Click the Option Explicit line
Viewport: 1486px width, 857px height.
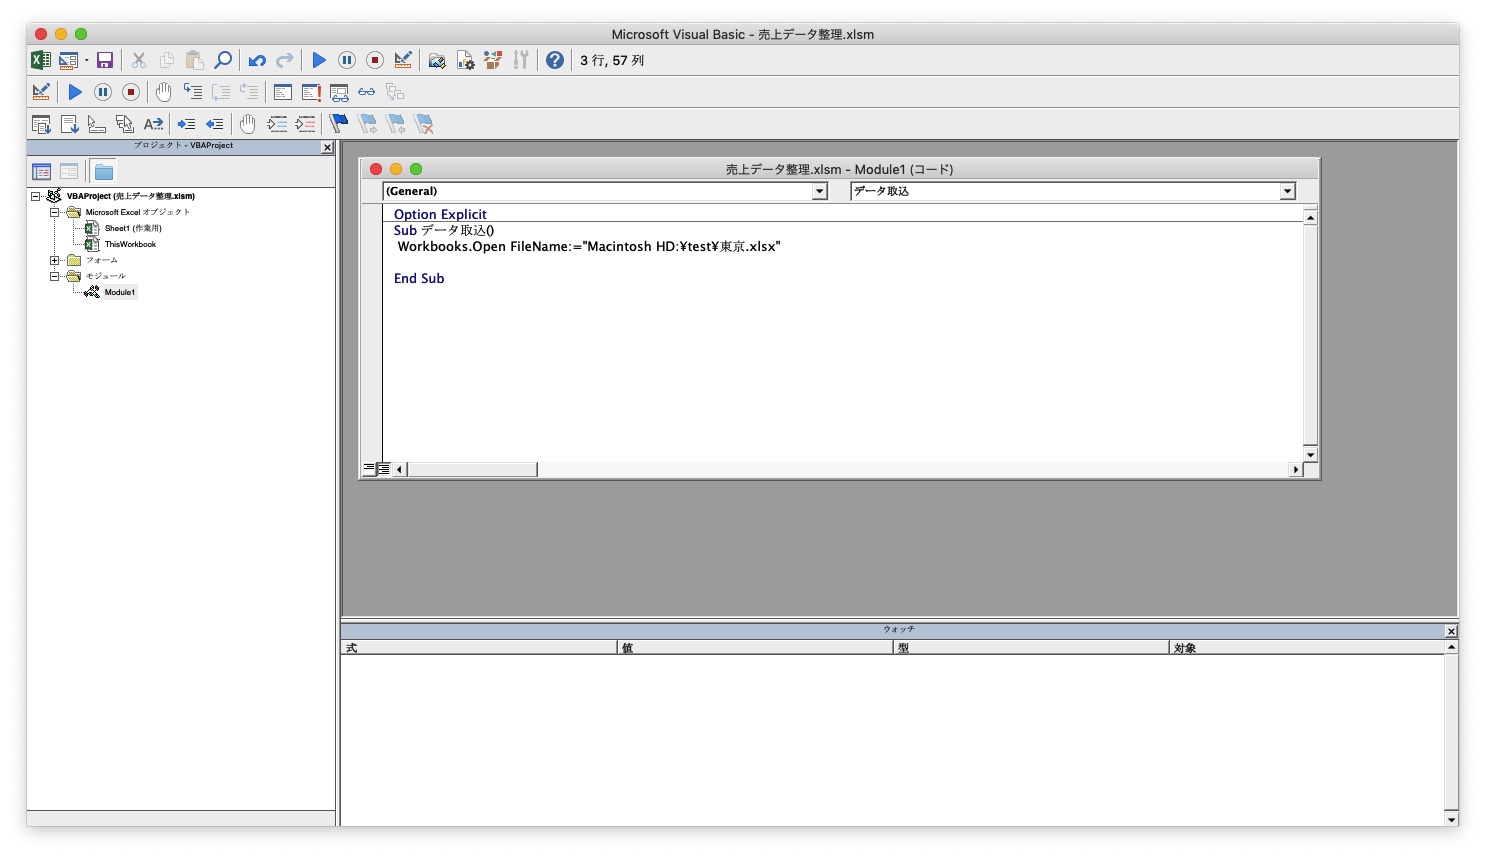[440, 214]
